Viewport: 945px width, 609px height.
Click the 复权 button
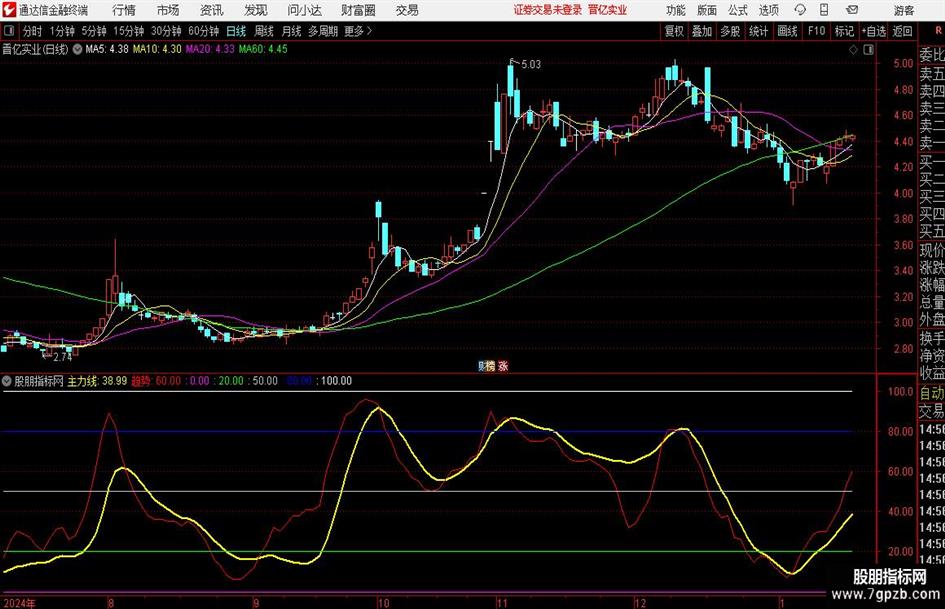click(x=674, y=31)
